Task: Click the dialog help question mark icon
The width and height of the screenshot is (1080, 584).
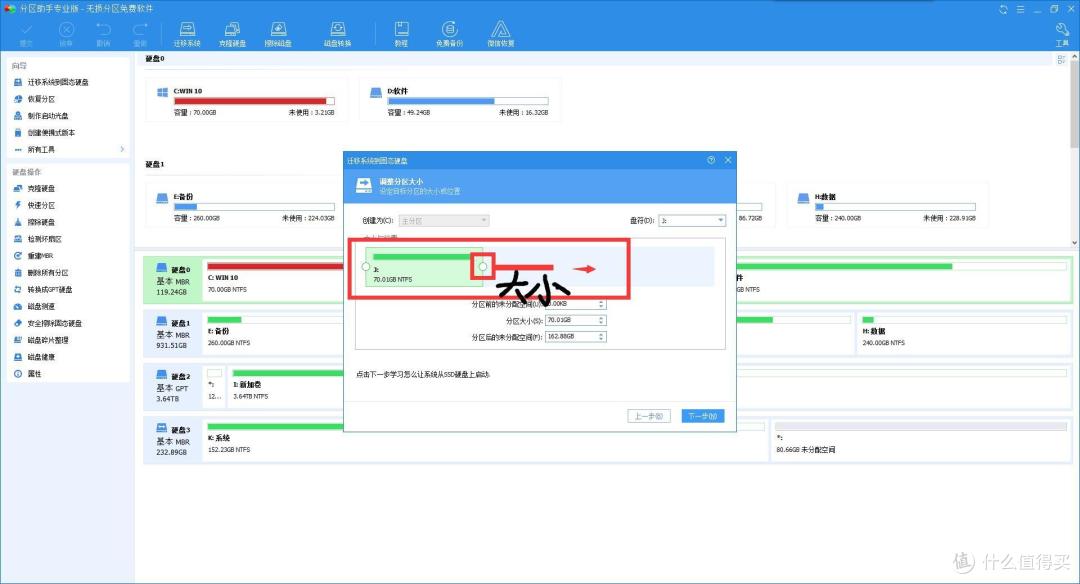Action: [x=711, y=160]
